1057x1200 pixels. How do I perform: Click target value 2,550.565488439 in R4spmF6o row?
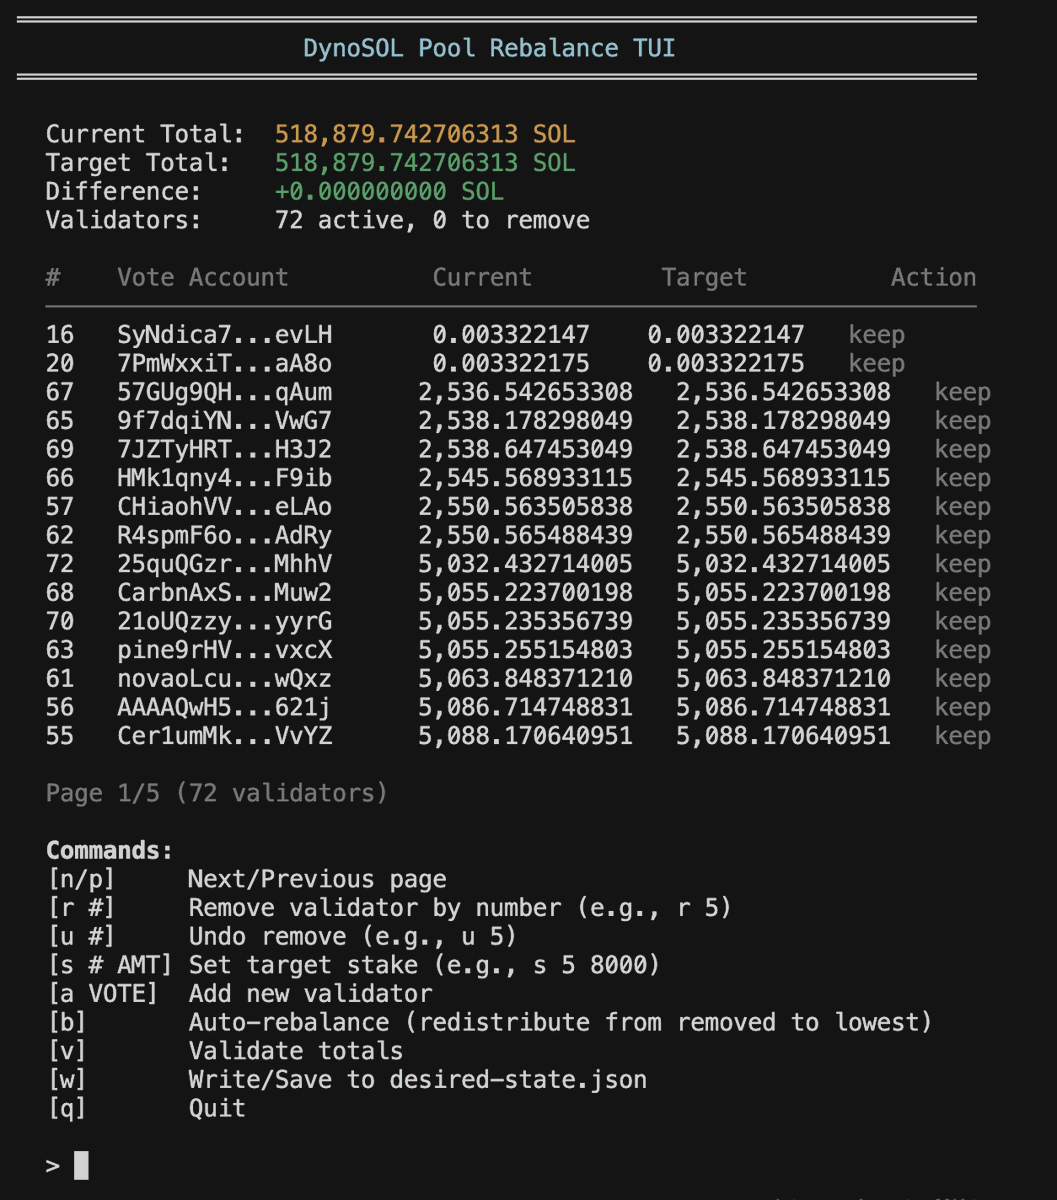click(x=783, y=536)
